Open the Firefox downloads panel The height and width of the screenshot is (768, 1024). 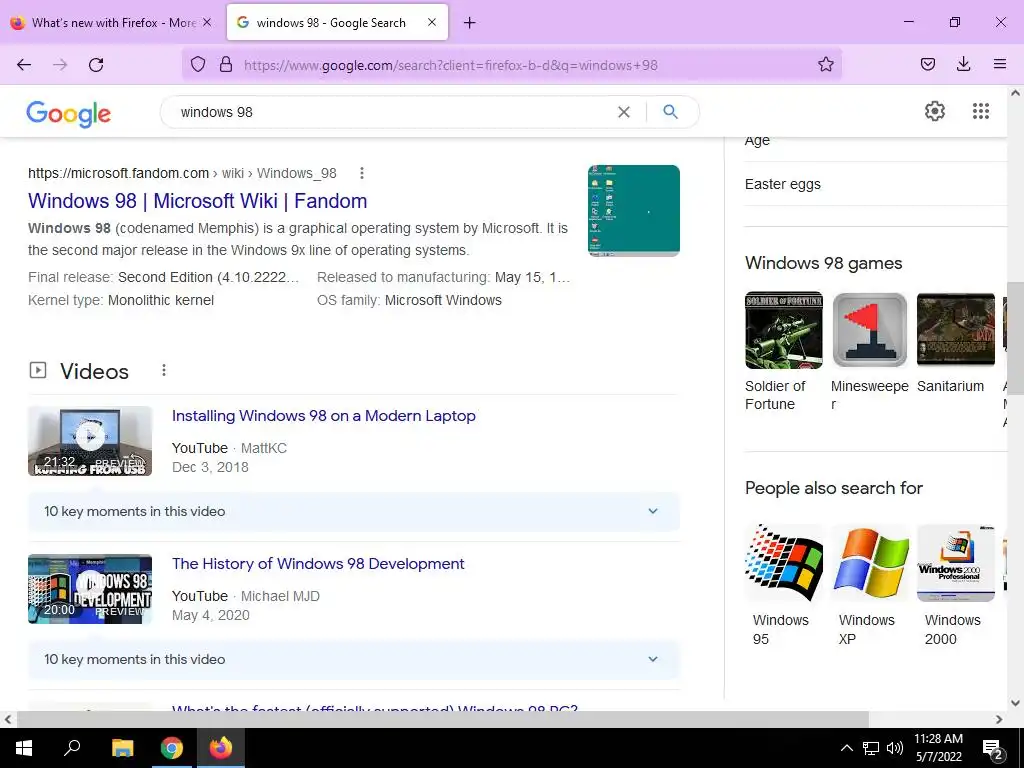tap(963, 64)
